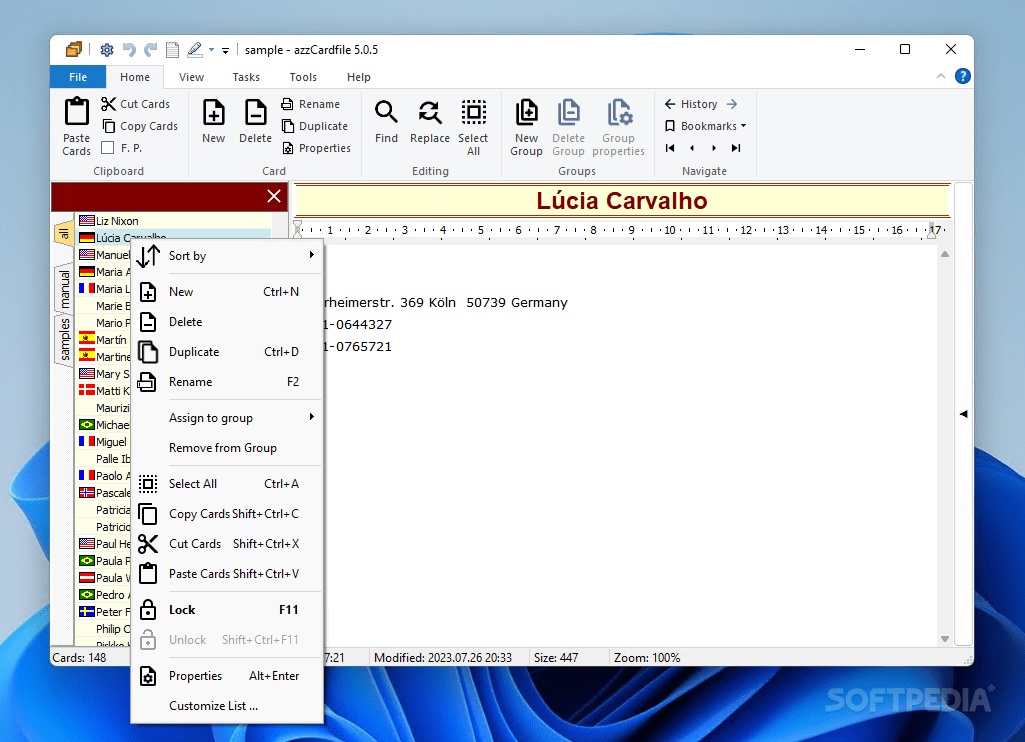This screenshot has height=742, width=1025.
Task: Click the Undo icon in quick access toolbar
Action: [128, 49]
